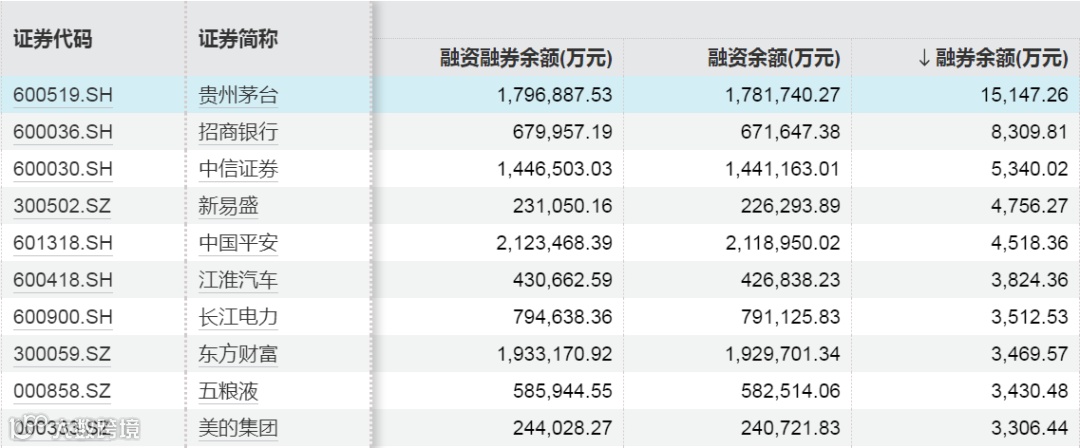Open the 东方财富 stock name link
This screenshot has width=1080, height=448.
[238, 354]
